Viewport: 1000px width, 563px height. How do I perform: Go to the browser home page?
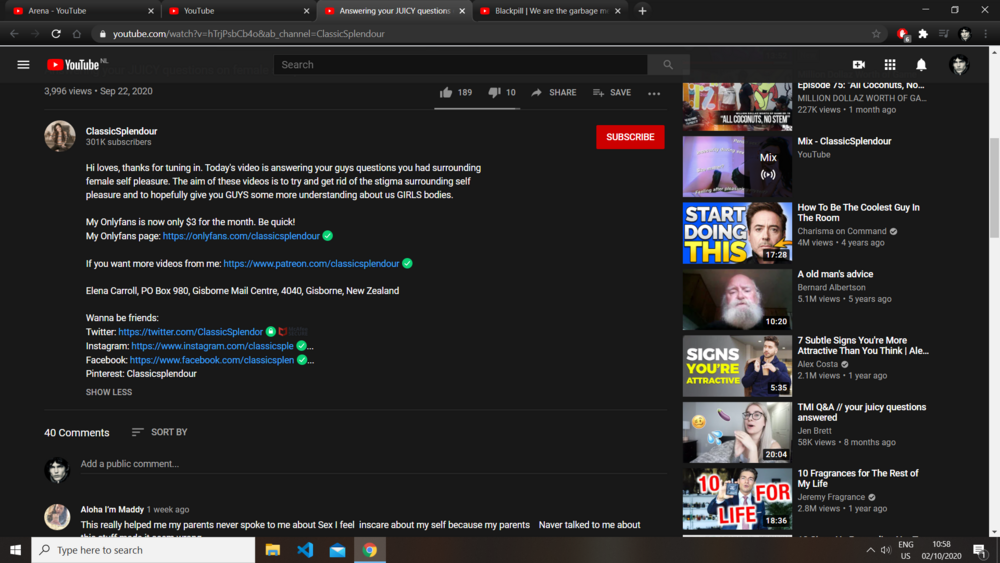77,34
